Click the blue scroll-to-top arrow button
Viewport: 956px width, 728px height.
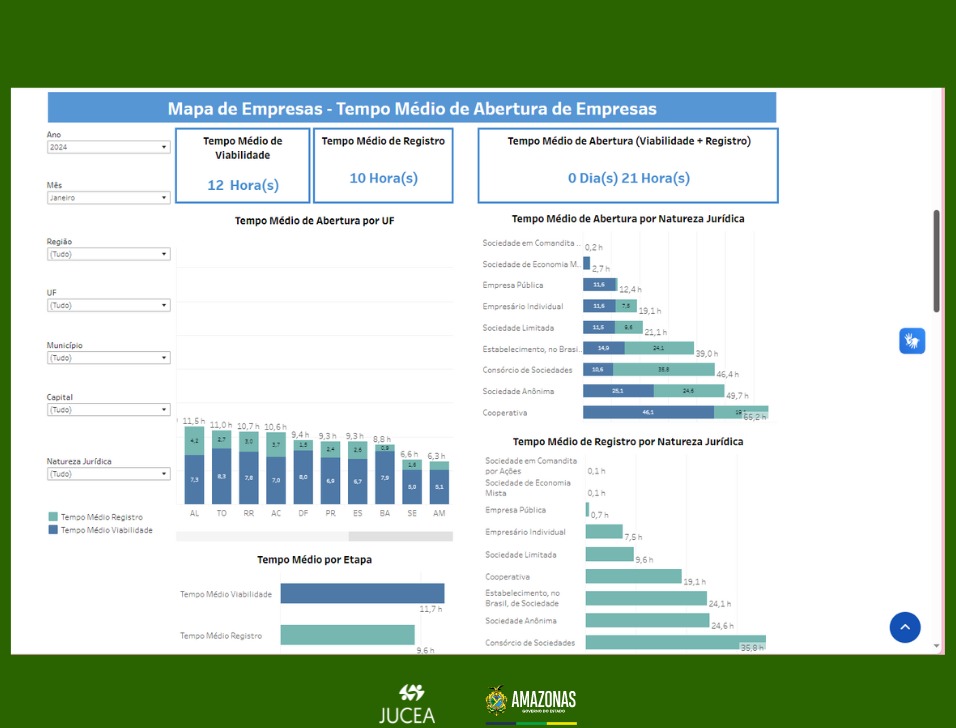tap(904, 627)
